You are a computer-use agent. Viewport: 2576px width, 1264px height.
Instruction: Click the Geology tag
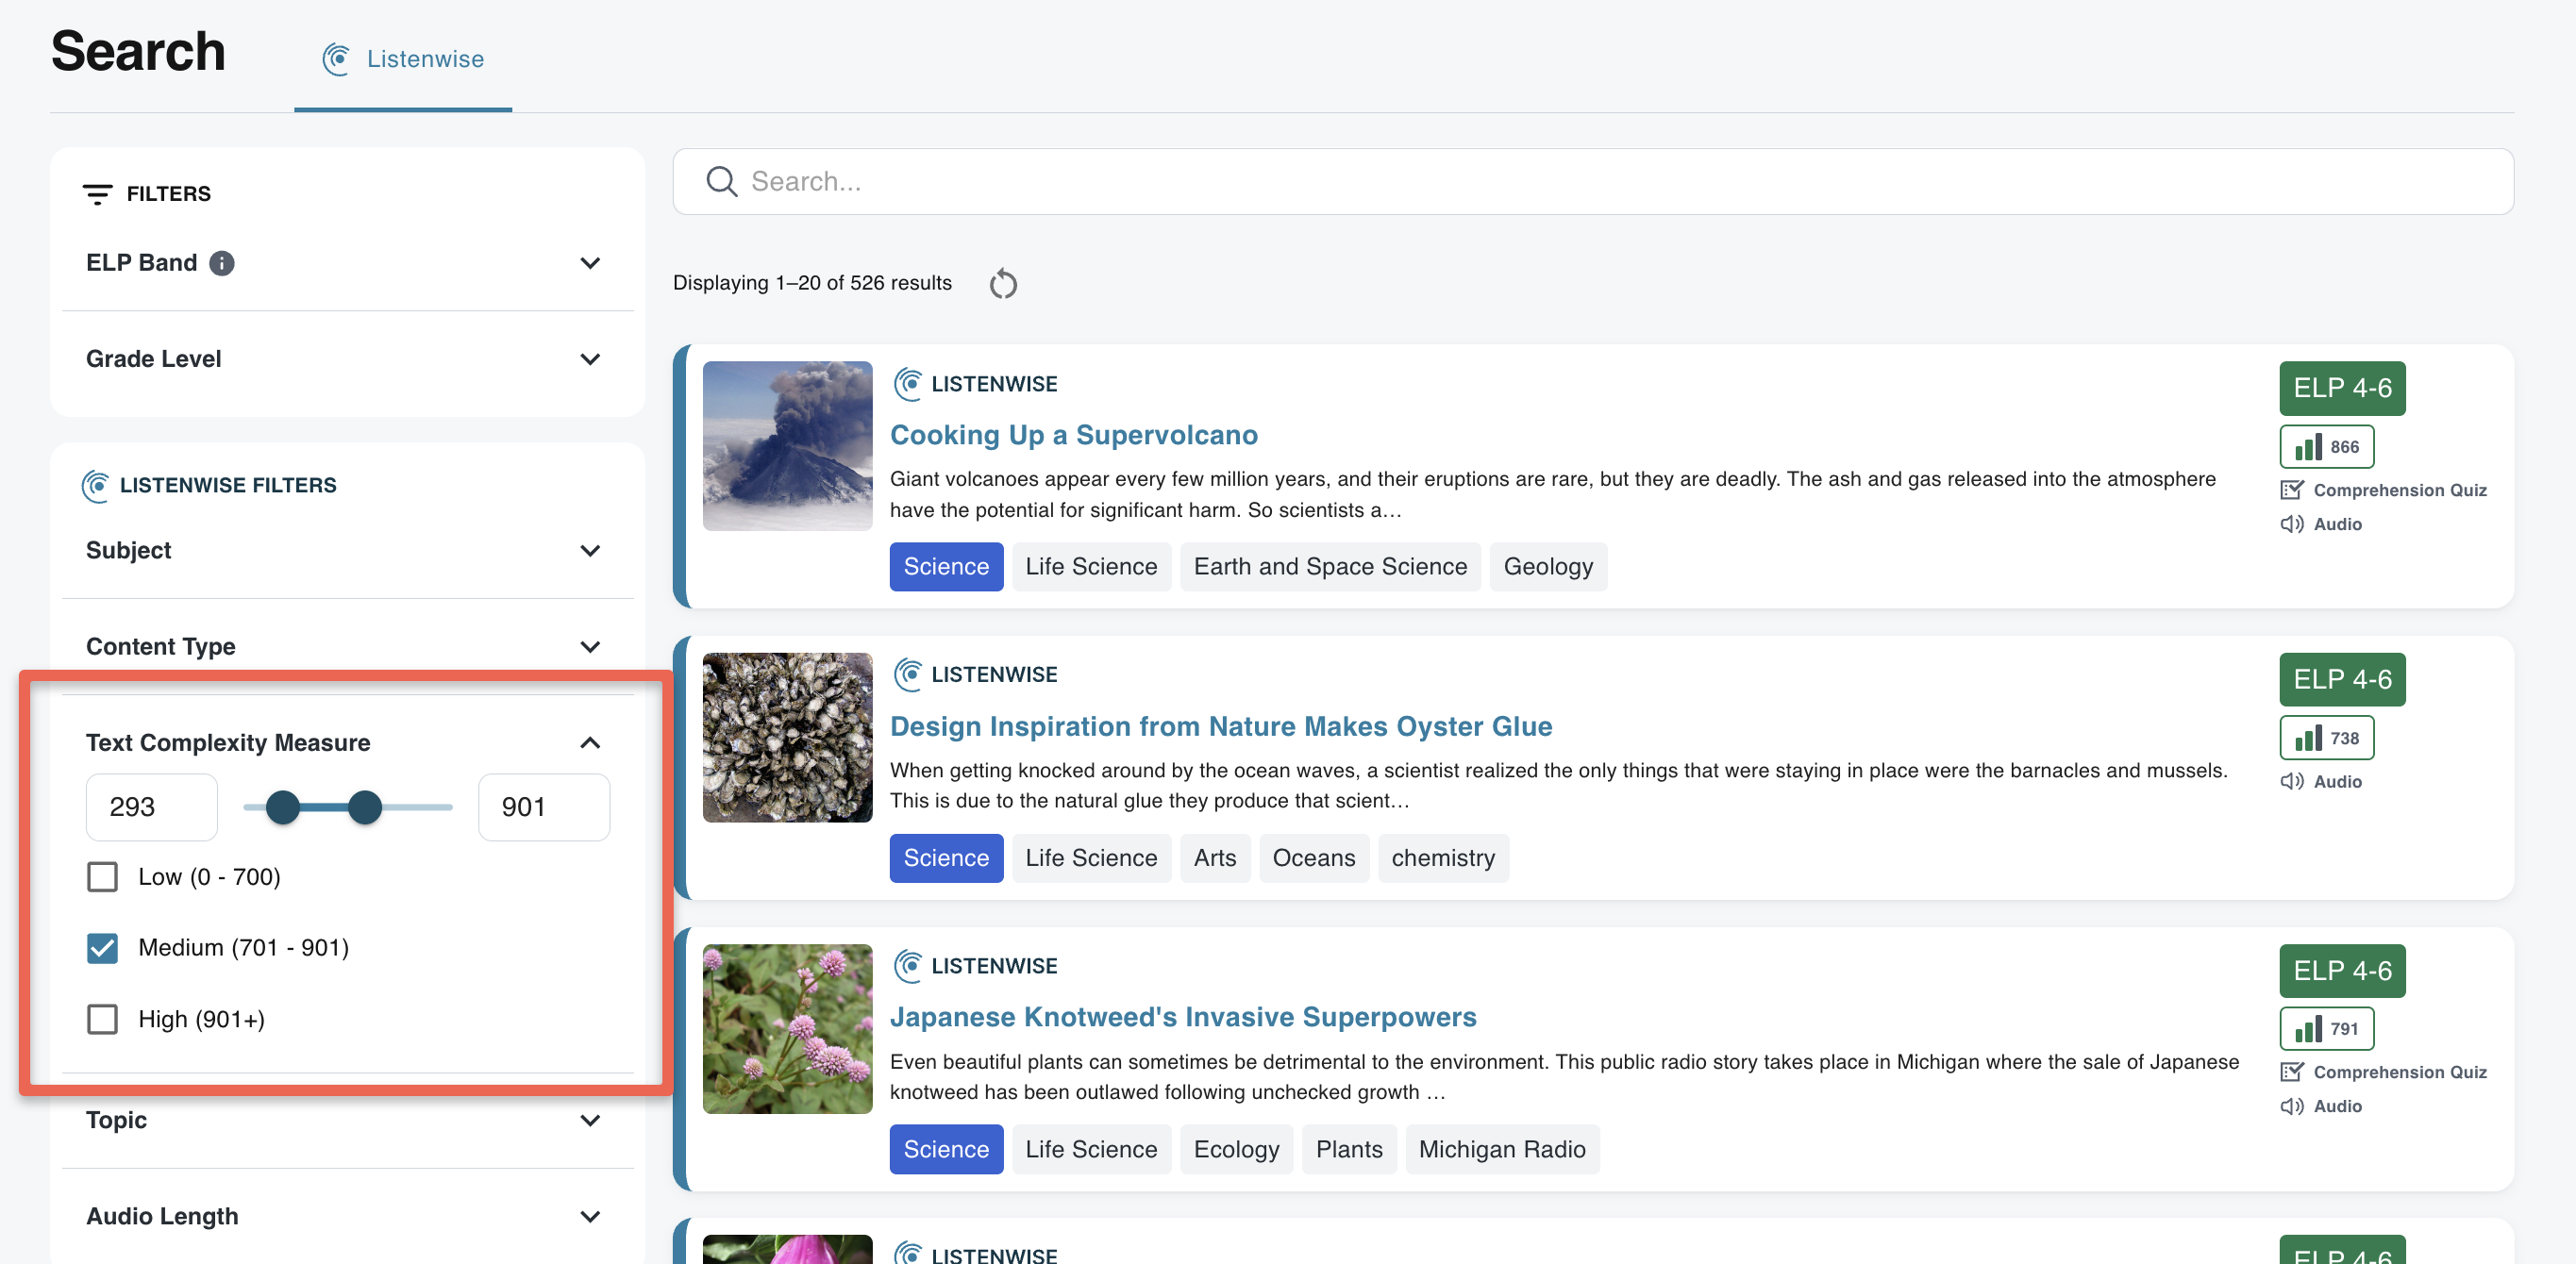[x=1548, y=567]
